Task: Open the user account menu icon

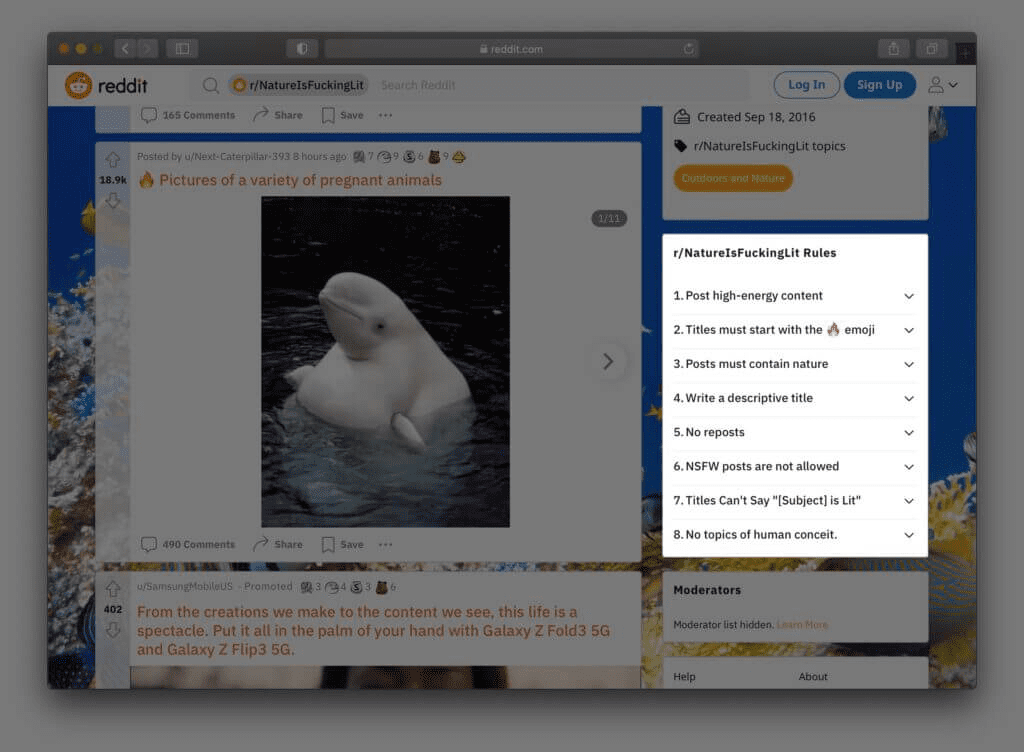Action: click(942, 85)
